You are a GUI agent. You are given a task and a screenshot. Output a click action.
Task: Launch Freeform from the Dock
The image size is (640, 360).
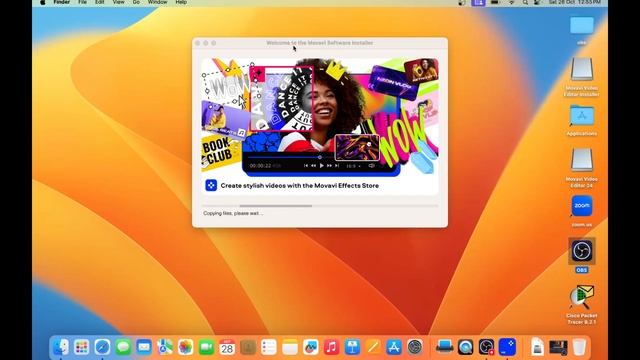(311, 347)
